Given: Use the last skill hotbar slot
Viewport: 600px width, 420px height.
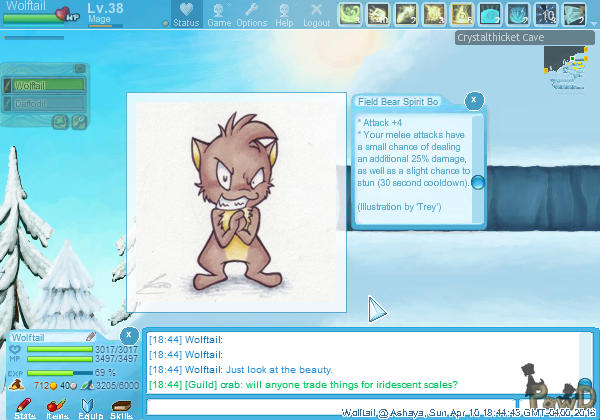Looking at the screenshot, I should click(574, 14).
